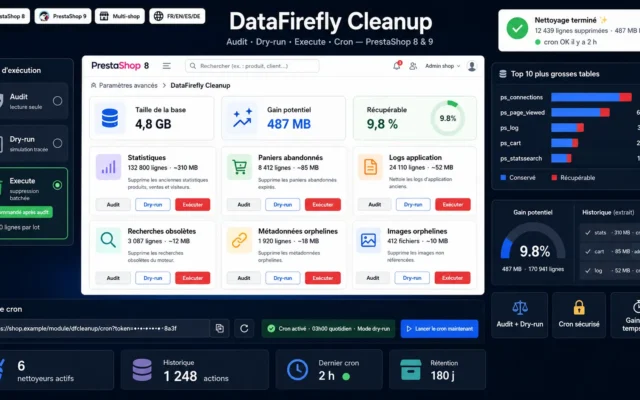Click Exécuter in the Statistiques card
Image resolution: width=640 pixels, height=400 pixels.
click(x=193, y=204)
